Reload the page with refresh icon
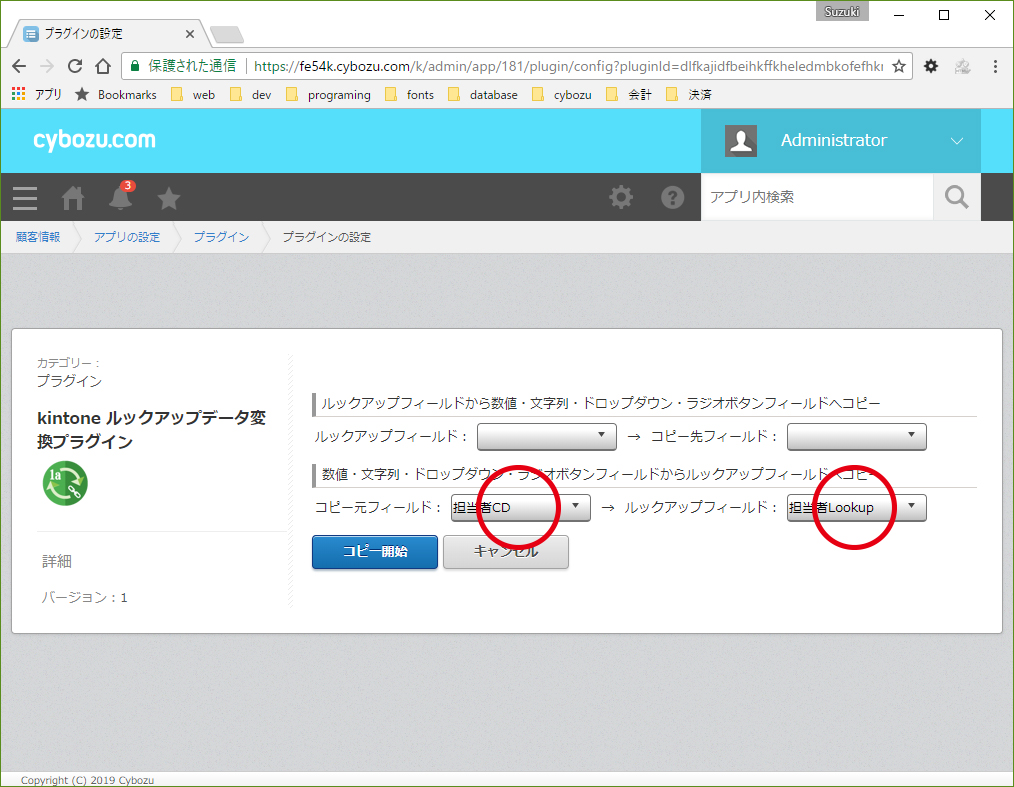 [x=75, y=66]
